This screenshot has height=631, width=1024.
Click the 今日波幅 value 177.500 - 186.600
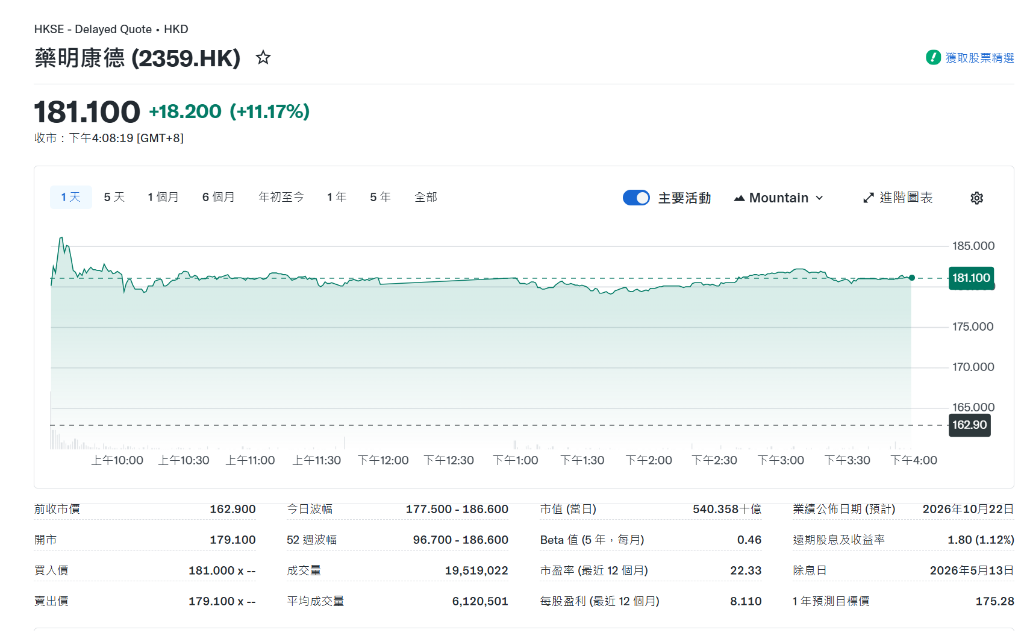456,509
